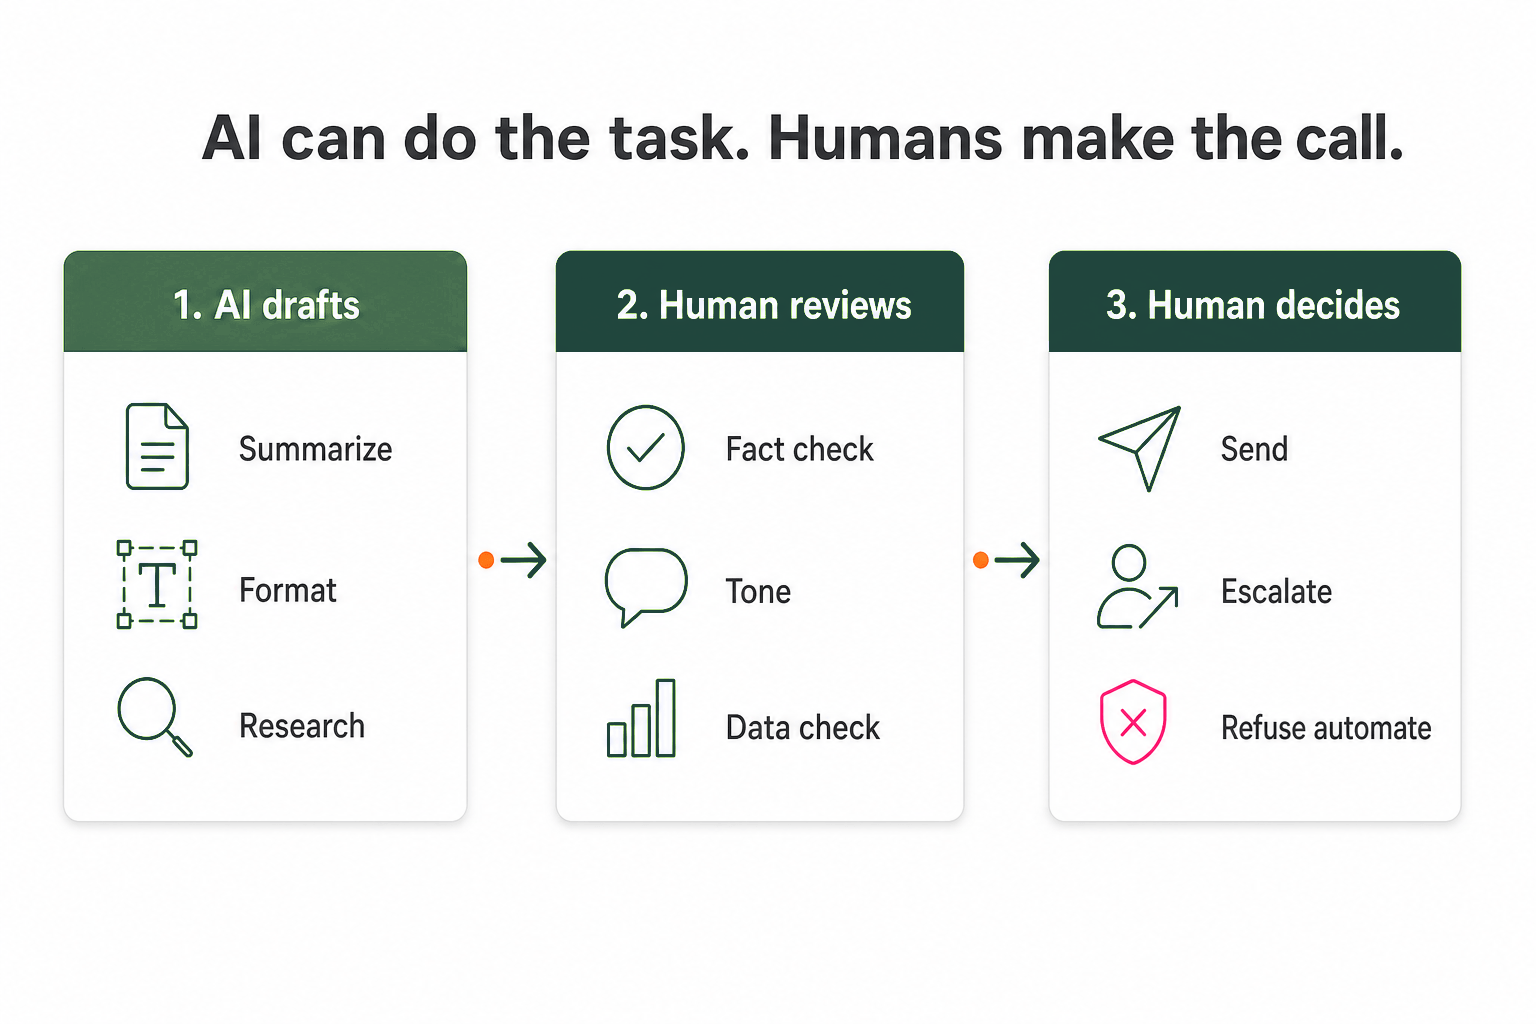
Task: Click the '1. AI drafts' card header
Action: pos(265,302)
